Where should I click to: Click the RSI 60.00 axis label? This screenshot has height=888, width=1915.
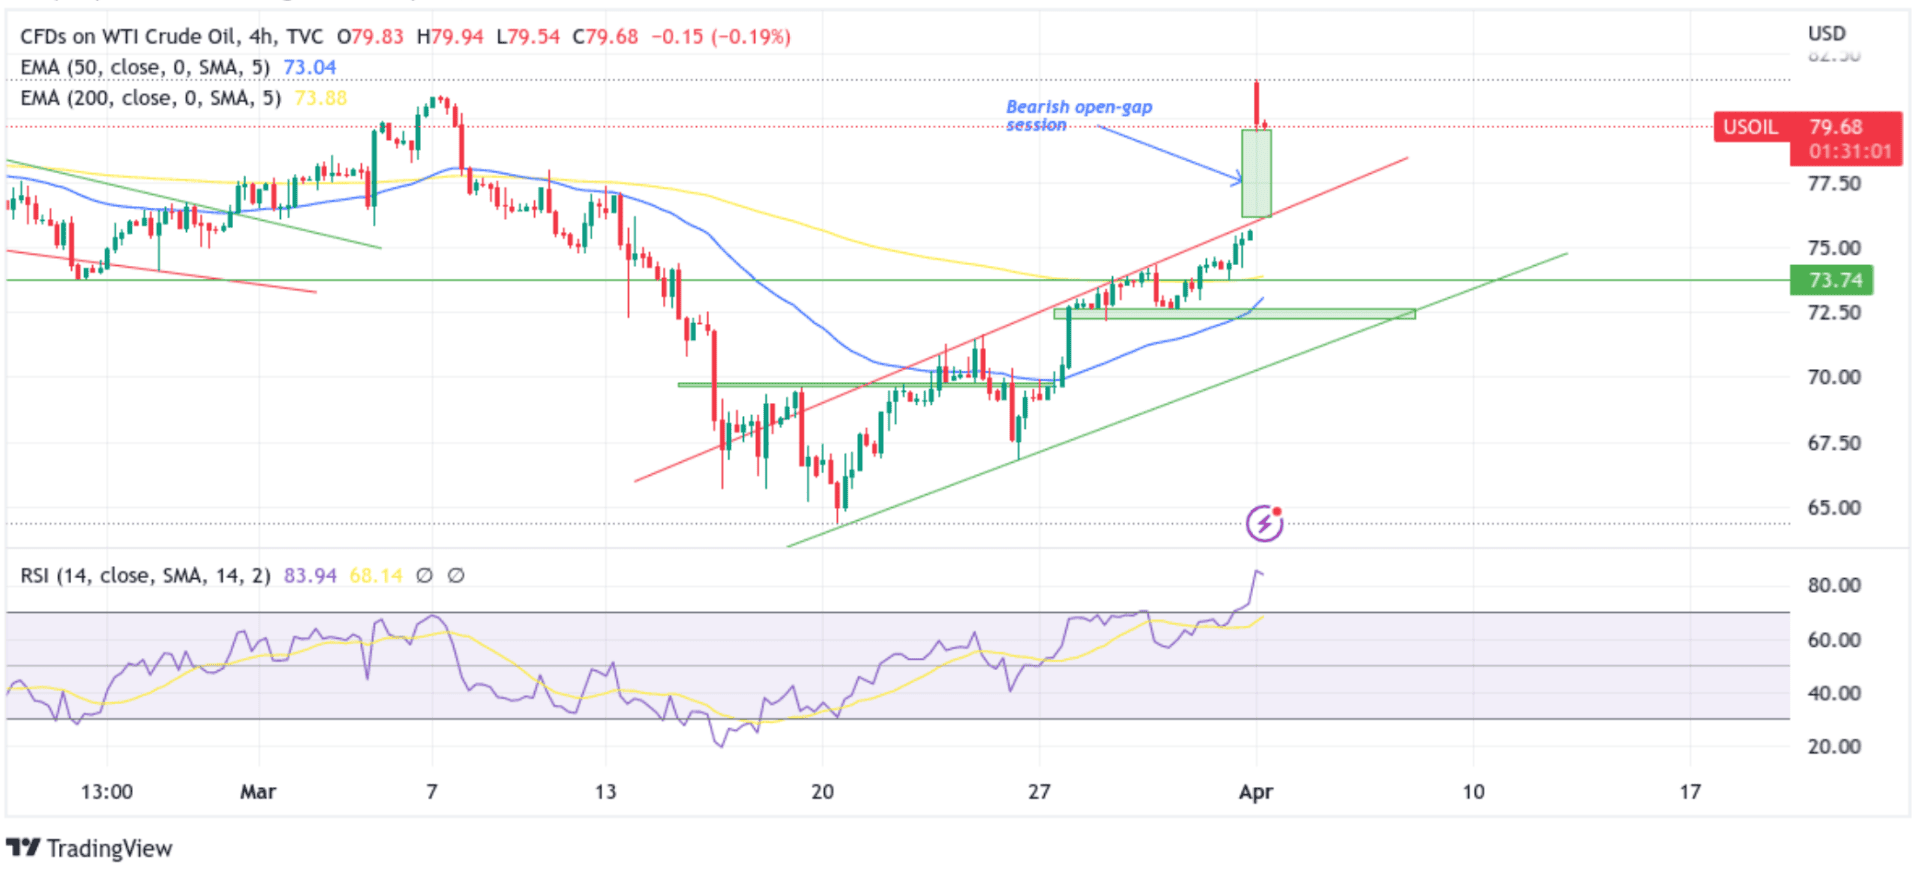(x=1834, y=640)
